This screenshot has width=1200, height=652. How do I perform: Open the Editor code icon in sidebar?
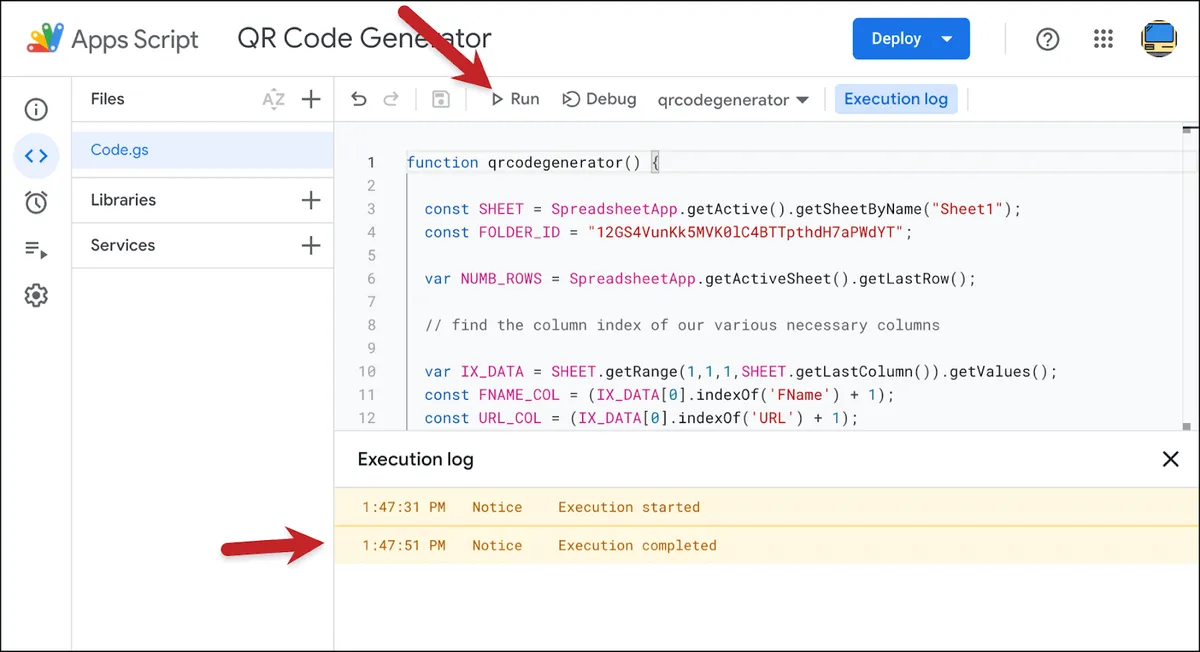click(36, 155)
